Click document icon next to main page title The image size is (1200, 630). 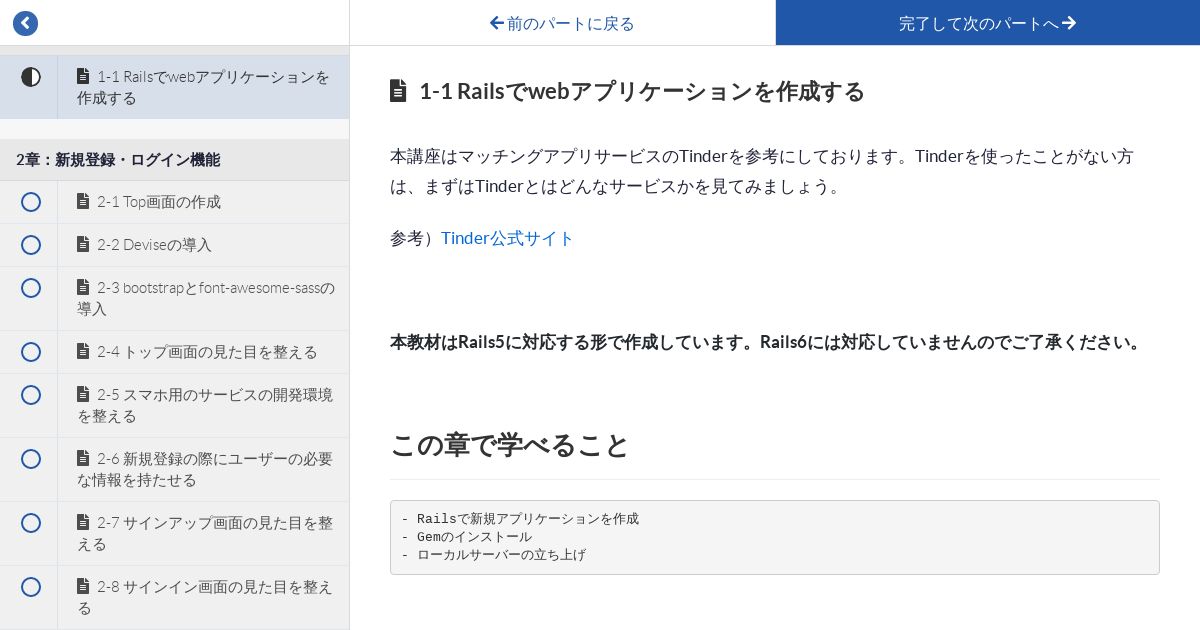(x=398, y=91)
